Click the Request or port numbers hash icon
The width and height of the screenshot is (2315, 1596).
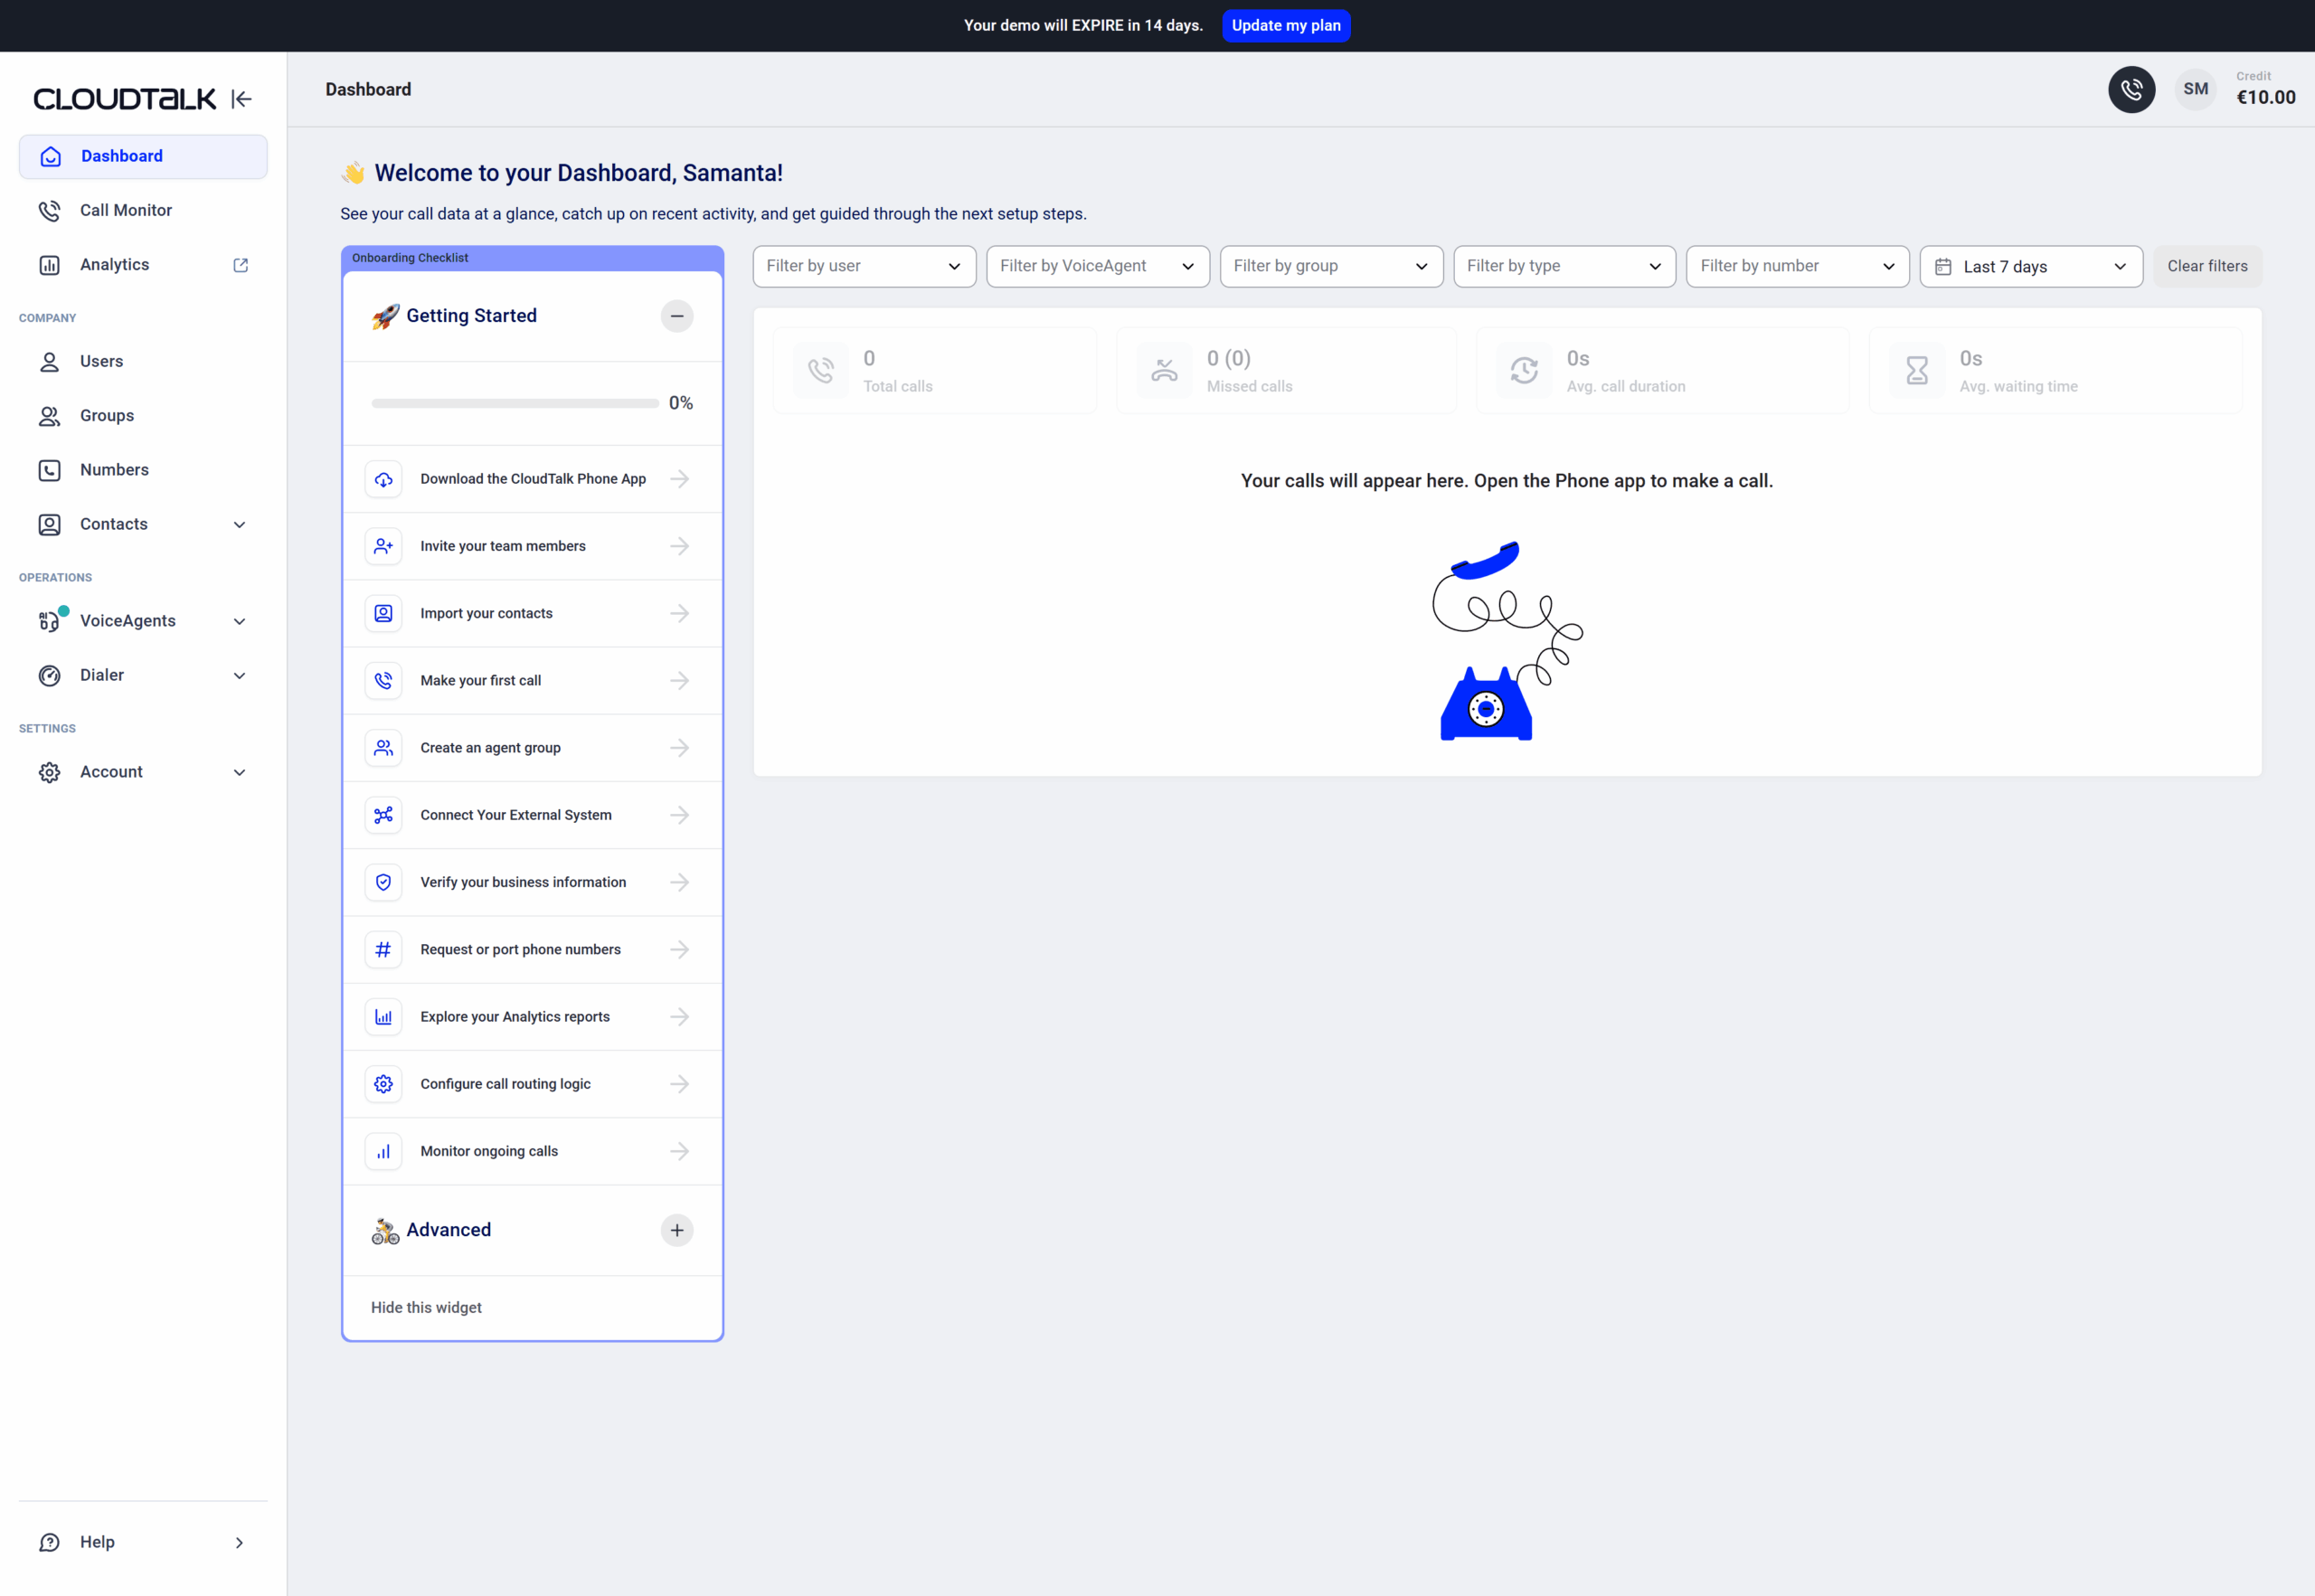(x=383, y=950)
